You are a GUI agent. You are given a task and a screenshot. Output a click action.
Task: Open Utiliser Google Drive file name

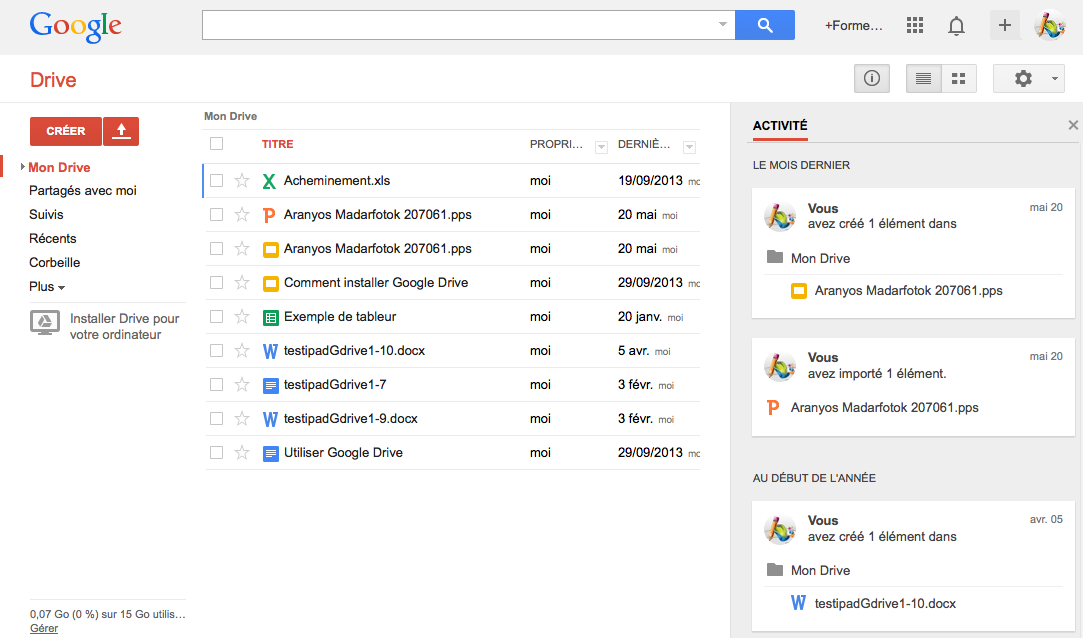click(x=343, y=453)
